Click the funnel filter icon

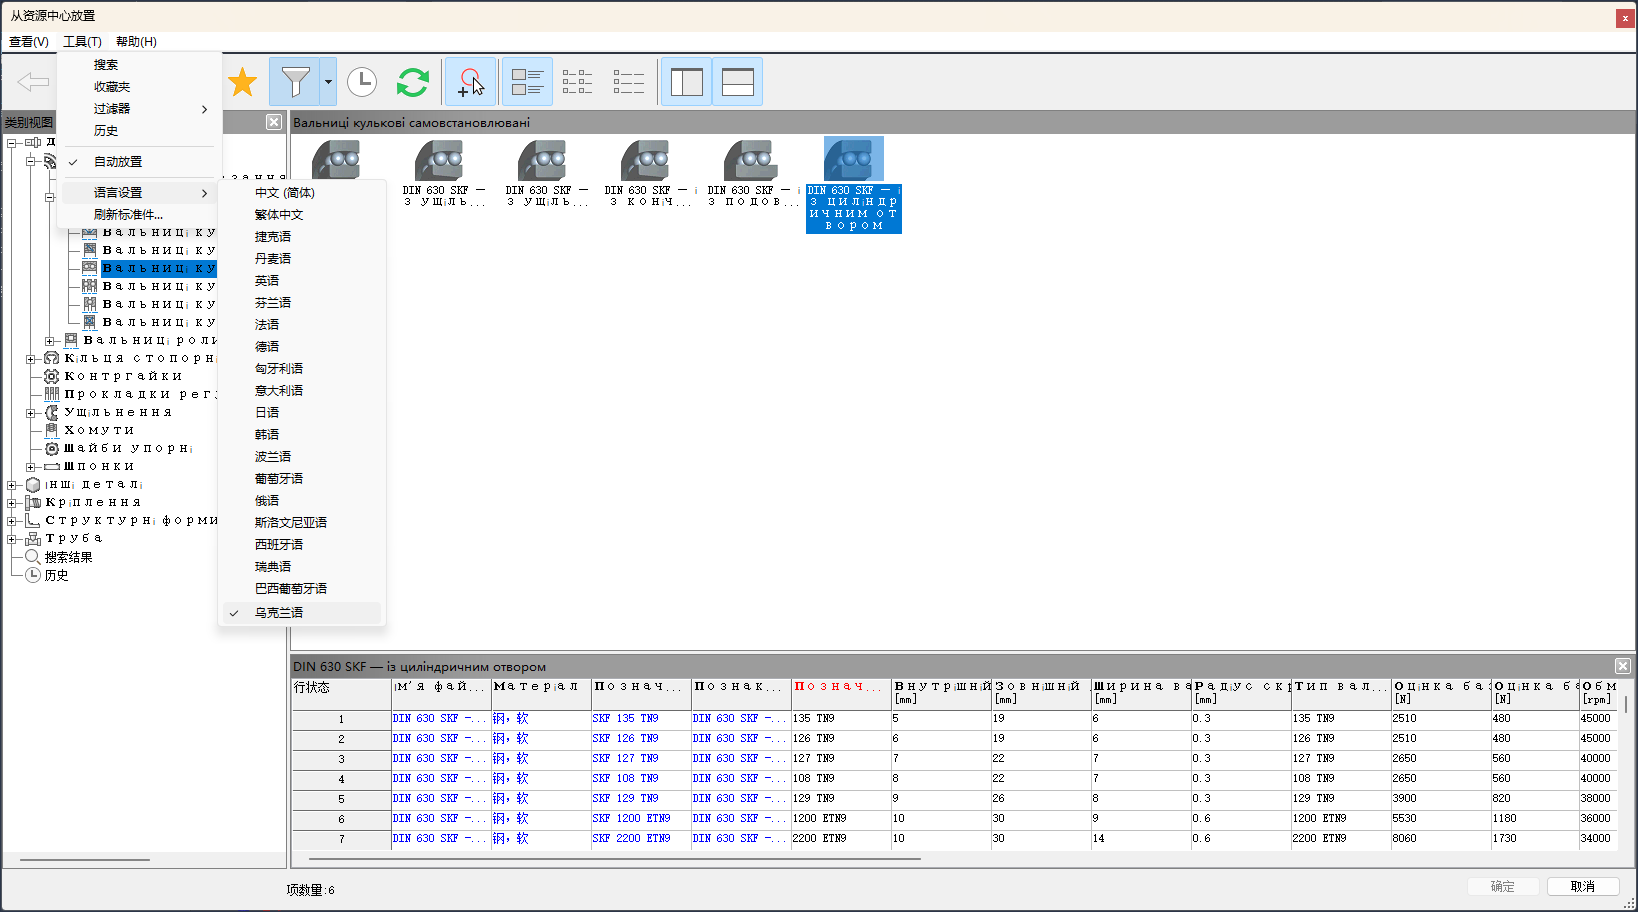(x=295, y=82)
